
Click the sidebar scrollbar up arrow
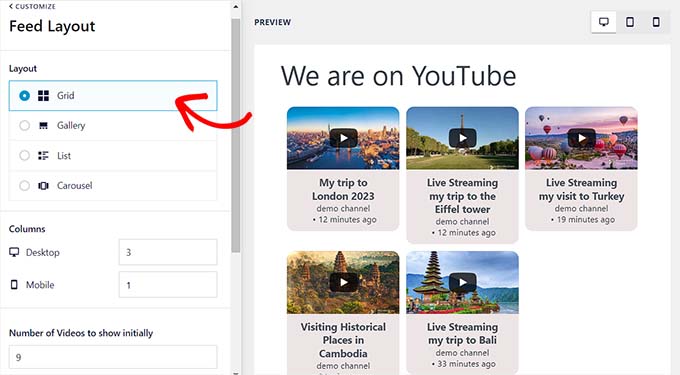[x=235, y=7]
